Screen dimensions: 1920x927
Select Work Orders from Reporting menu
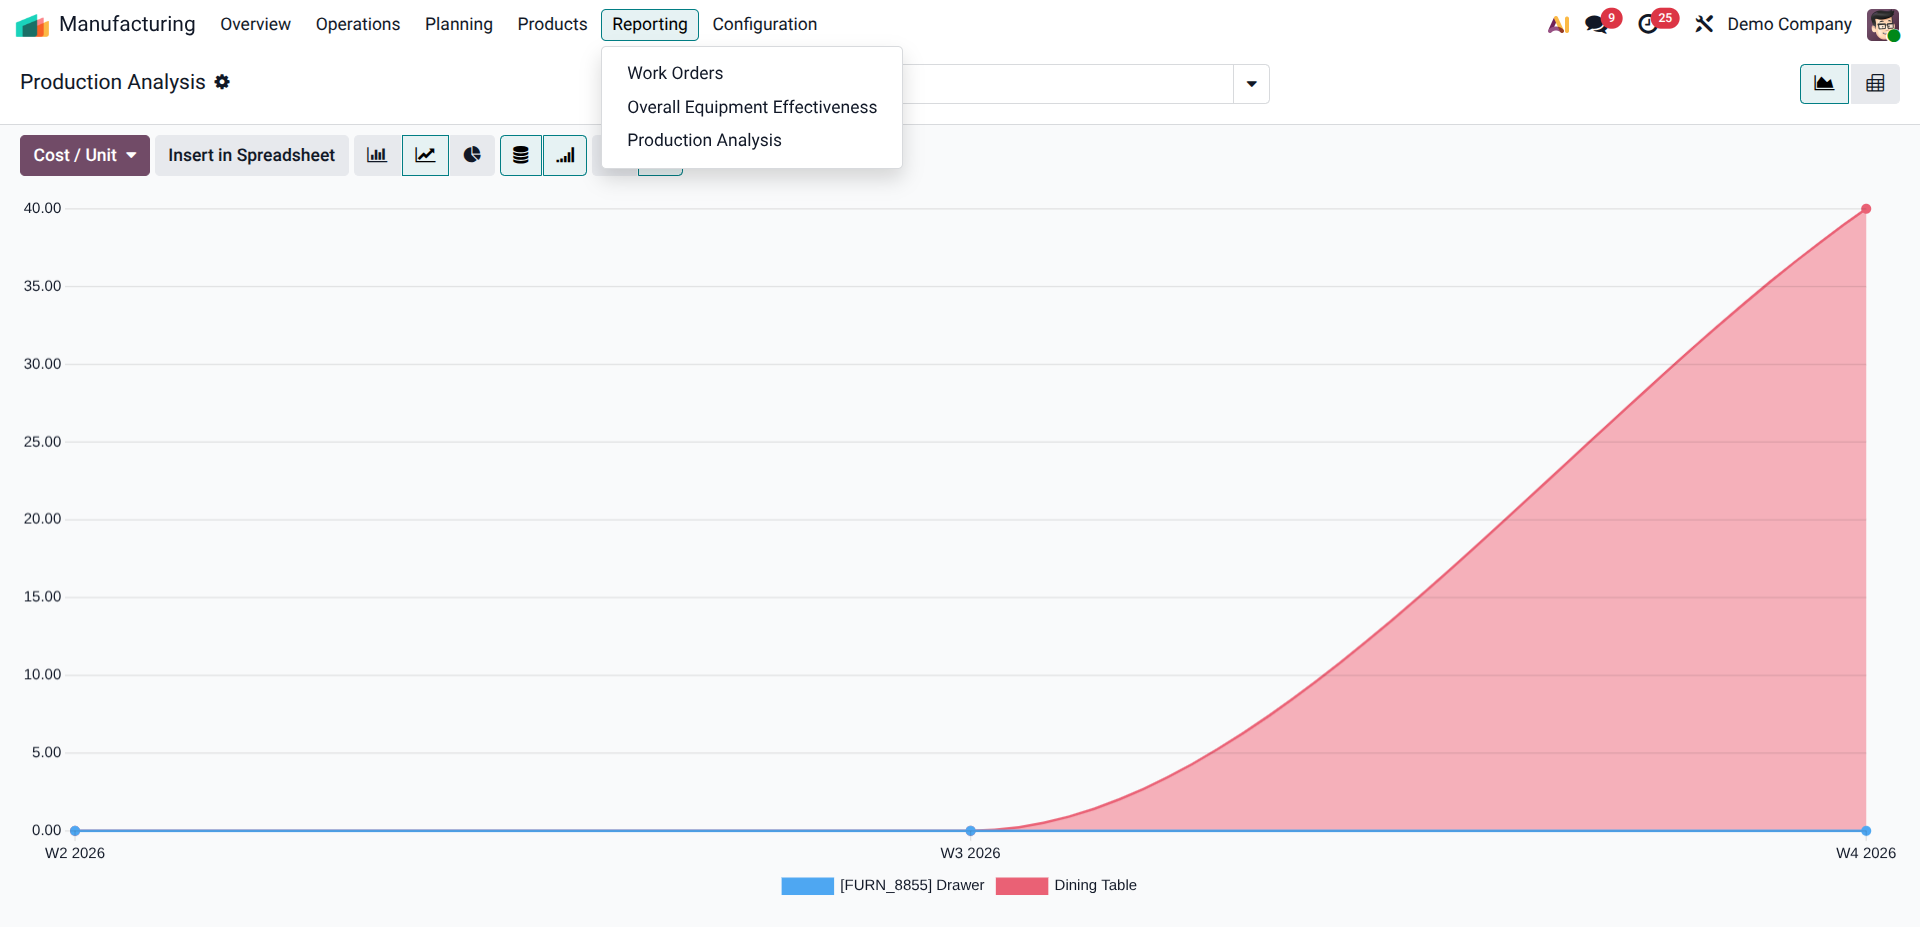click(x=675, y=73)
